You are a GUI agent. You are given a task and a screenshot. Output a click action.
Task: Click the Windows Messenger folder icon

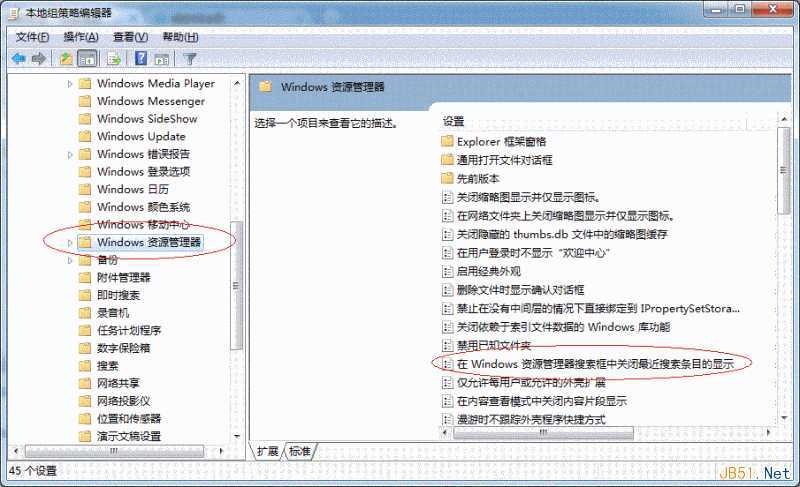[x=85, y=101]
